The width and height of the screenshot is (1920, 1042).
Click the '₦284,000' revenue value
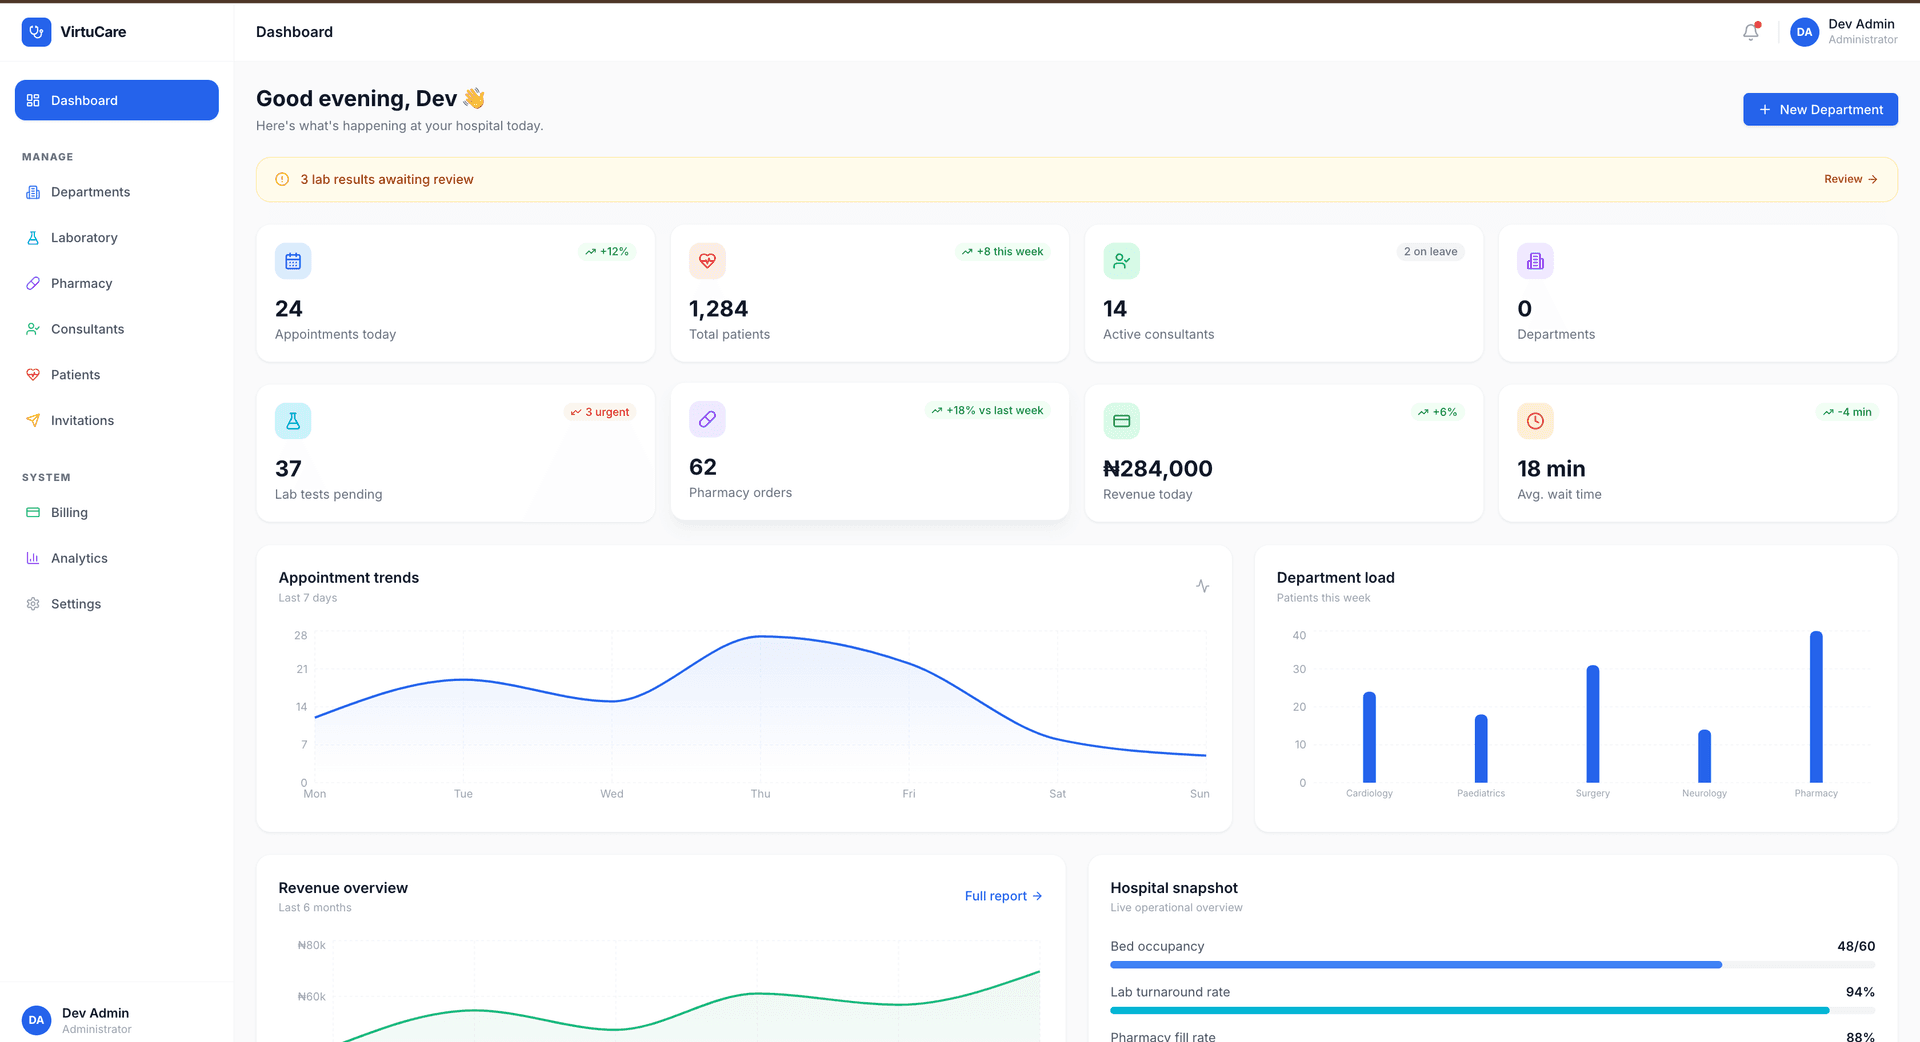pyautogui.click(x=1158, y=469)
